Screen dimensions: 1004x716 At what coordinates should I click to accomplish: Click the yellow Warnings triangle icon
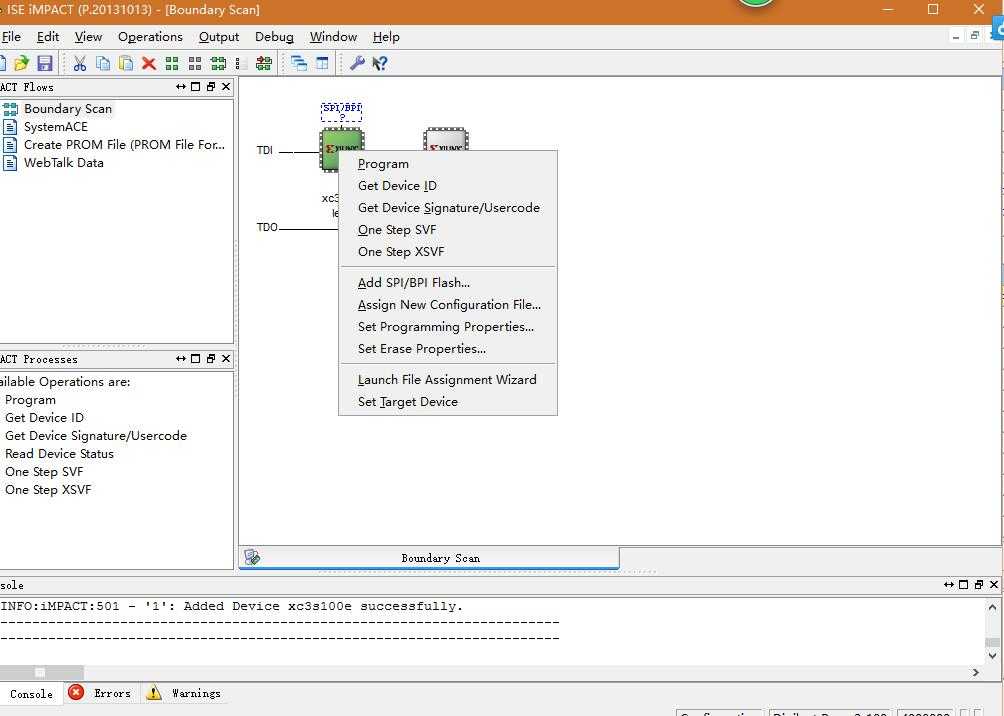pos(154,692)
